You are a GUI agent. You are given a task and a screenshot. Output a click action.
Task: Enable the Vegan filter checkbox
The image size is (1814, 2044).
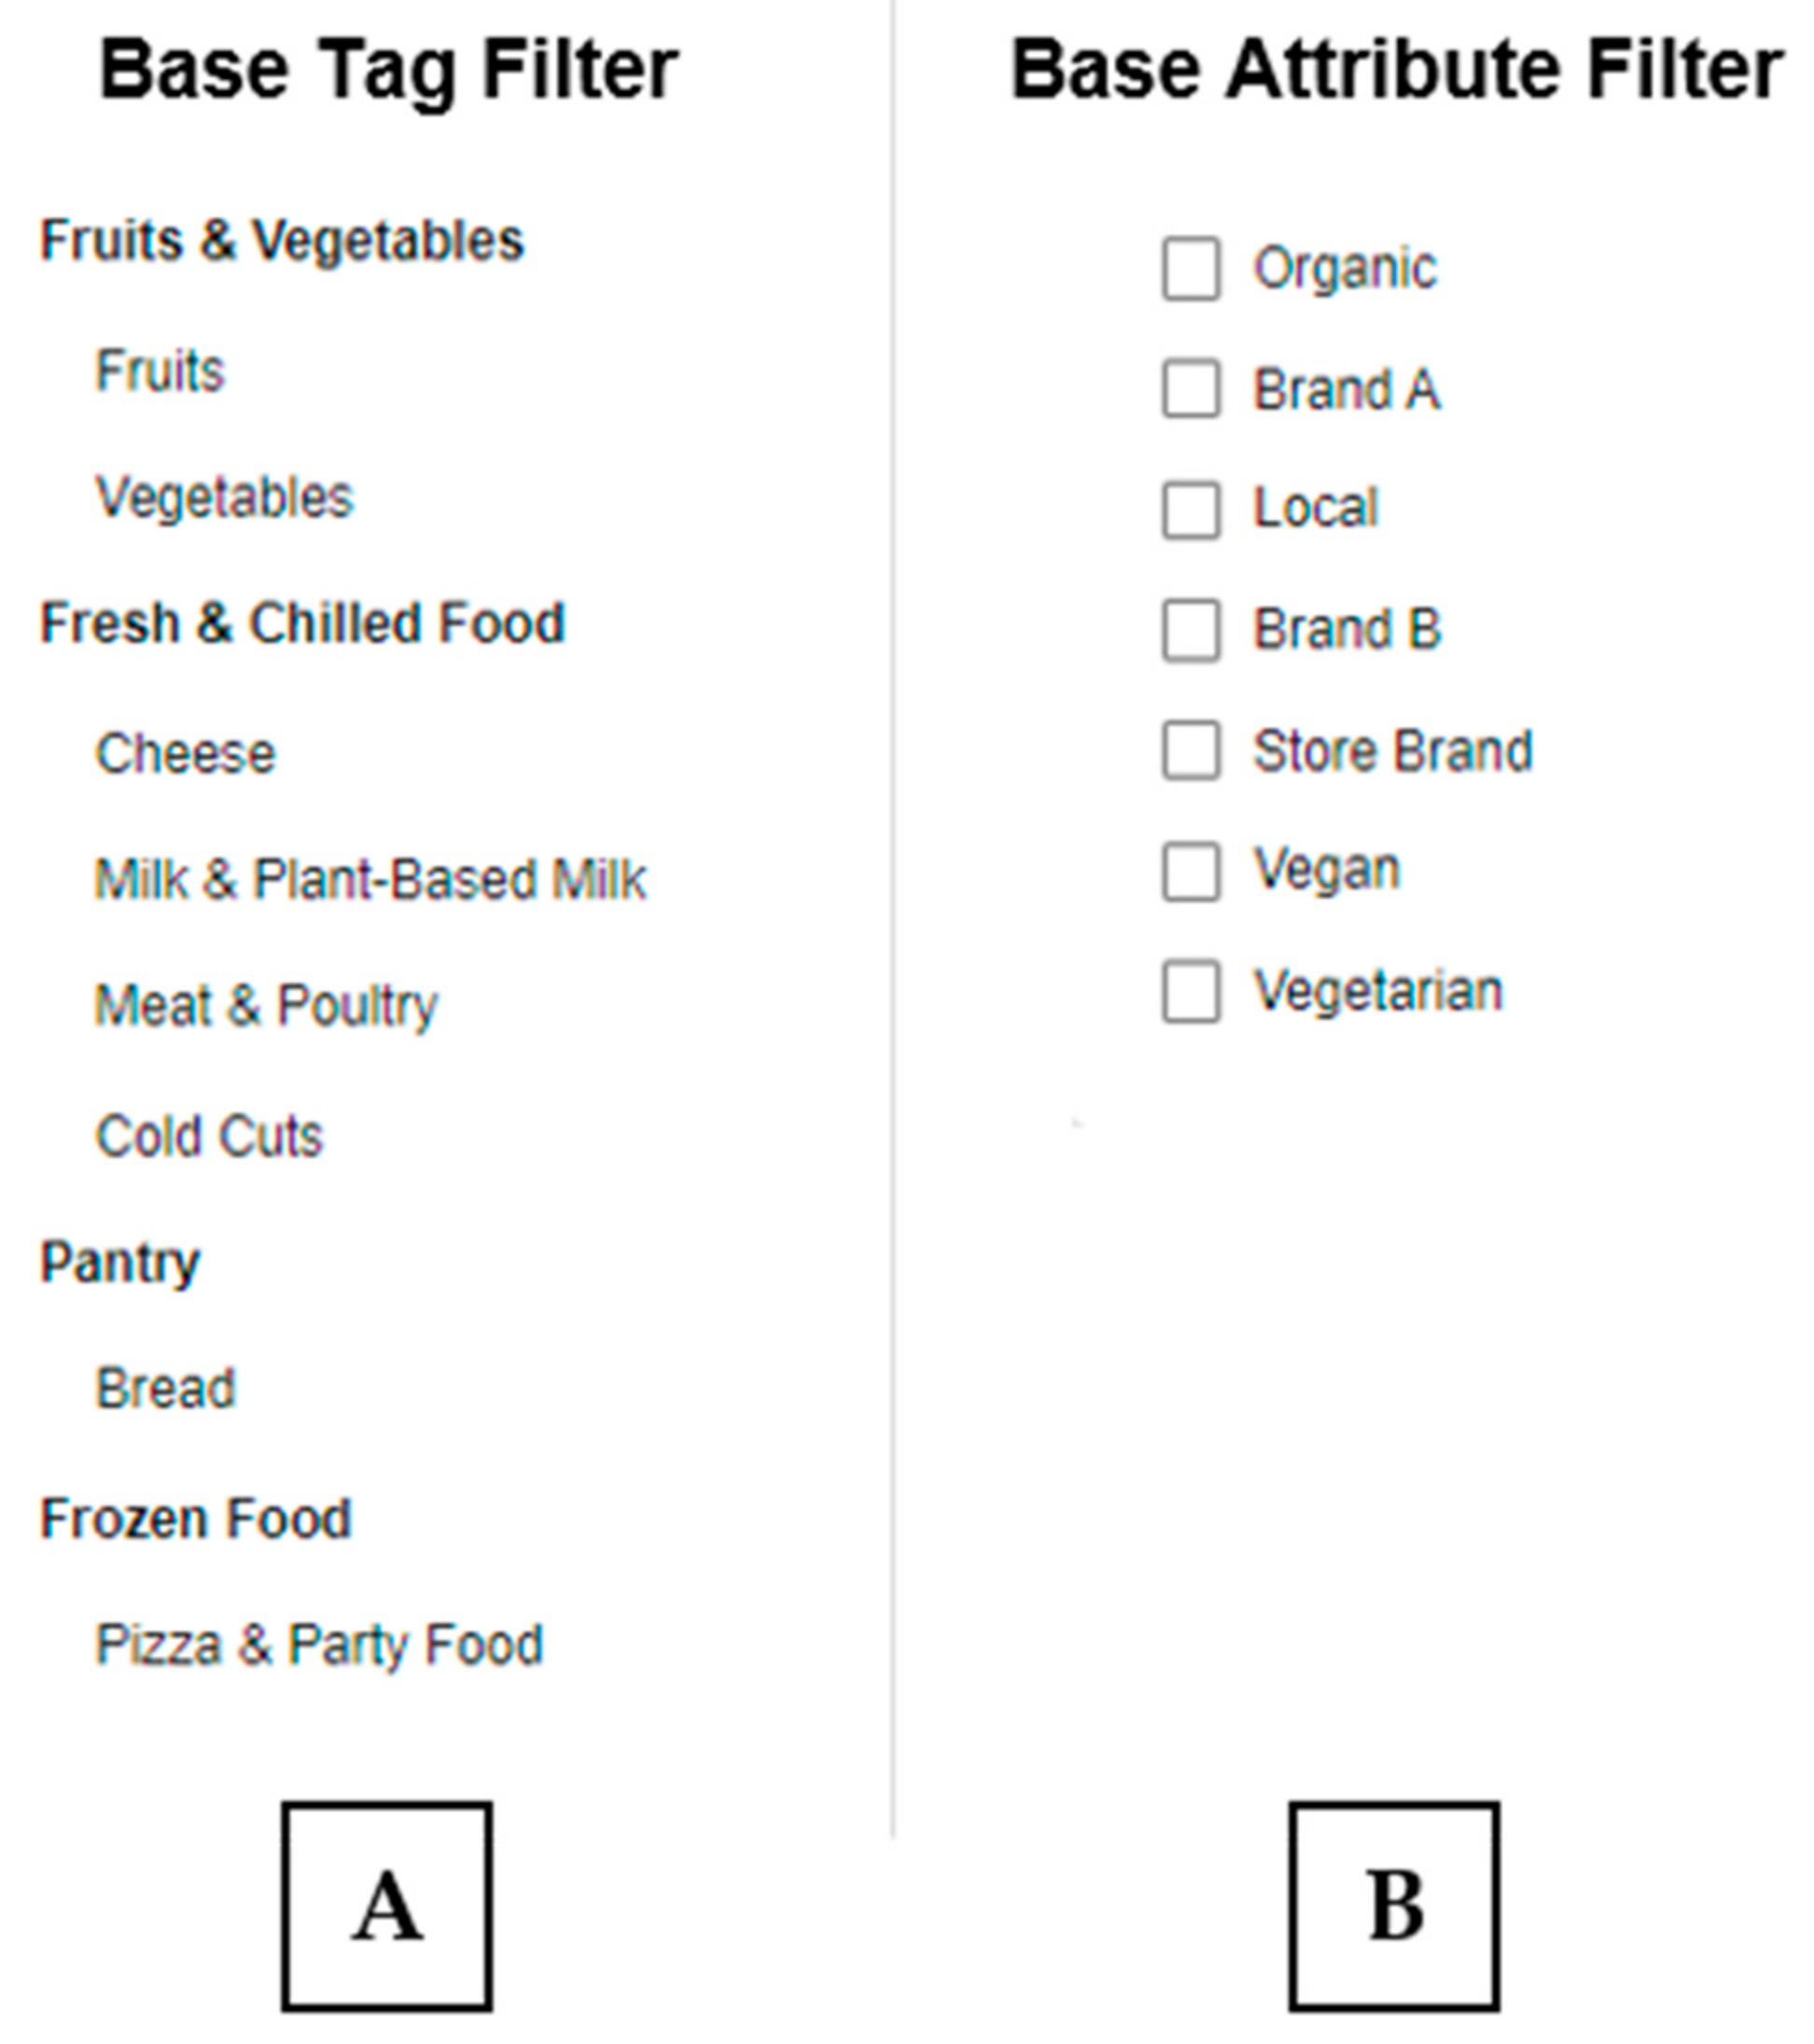click(1190, 871)
